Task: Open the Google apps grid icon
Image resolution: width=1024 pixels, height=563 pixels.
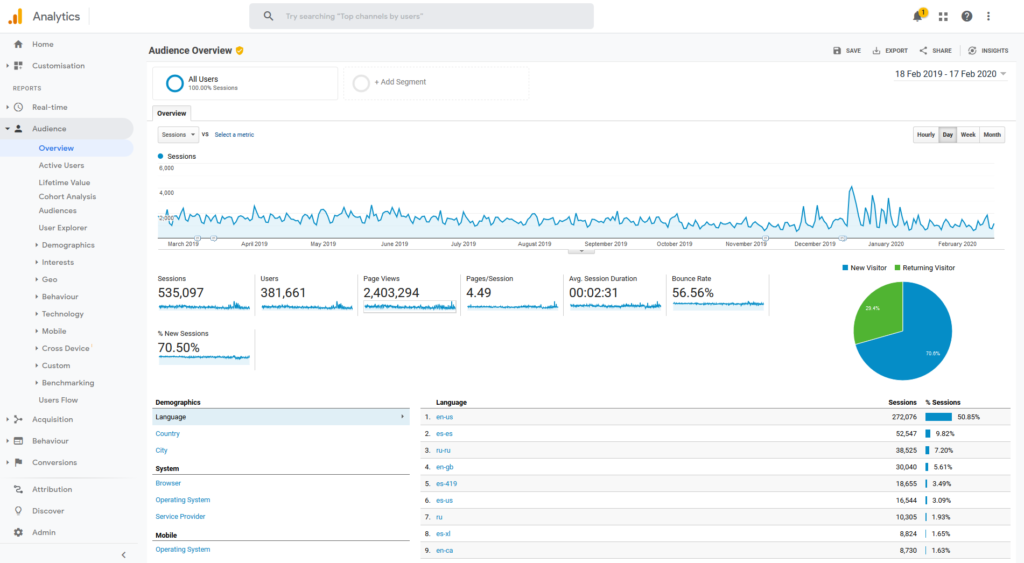Action: [x=943, y=16]
